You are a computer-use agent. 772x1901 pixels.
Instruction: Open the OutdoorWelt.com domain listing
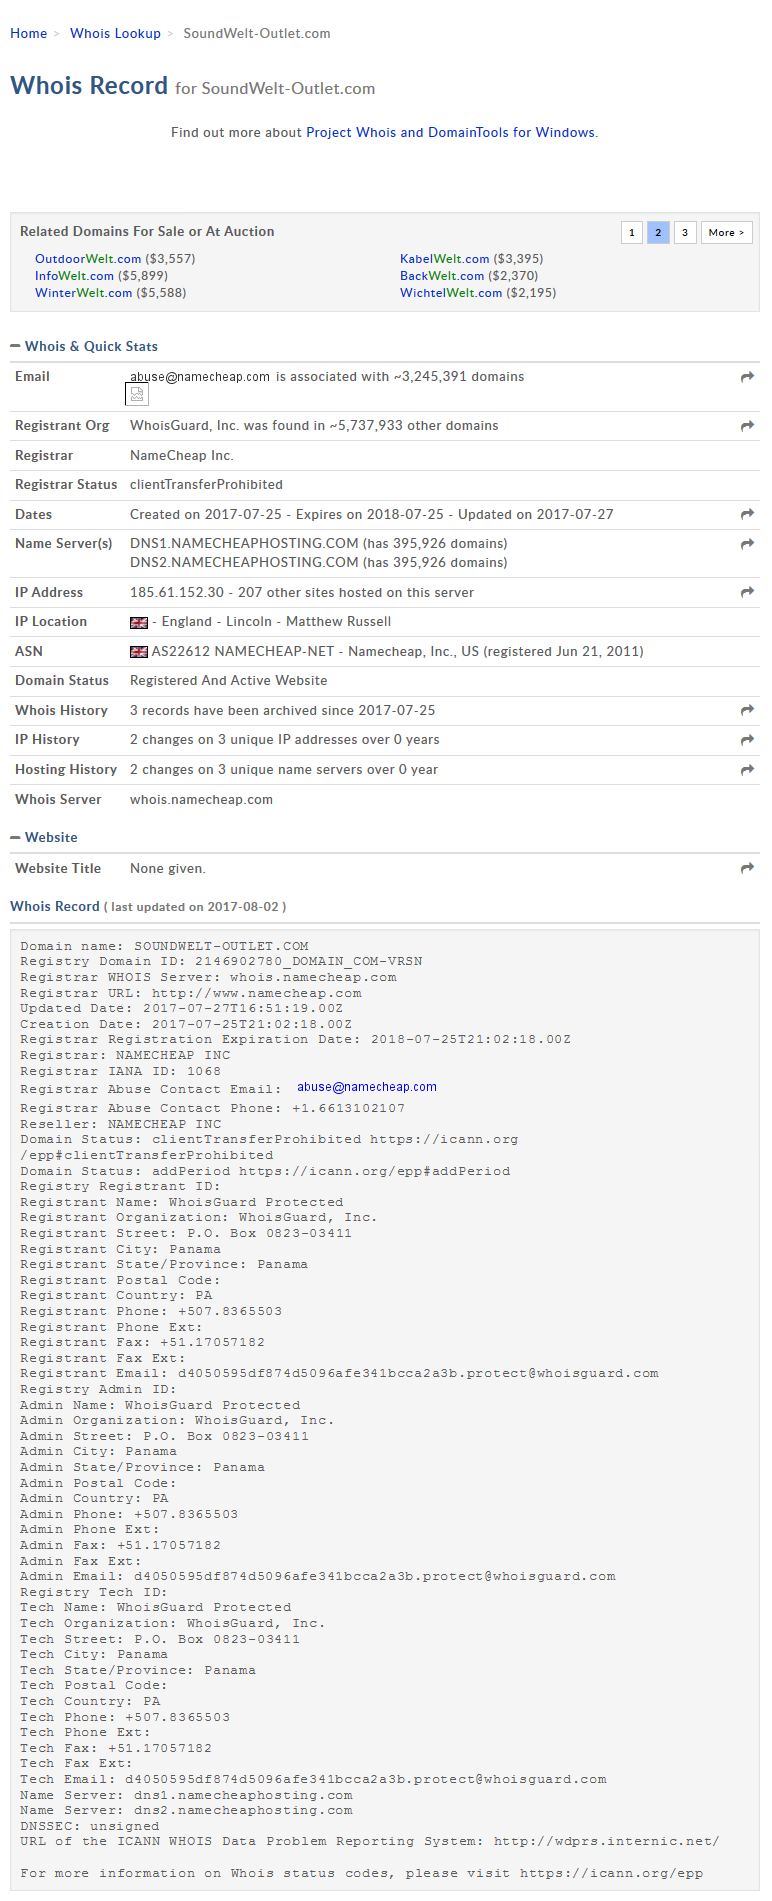pyautogui.click(x=88, y=259)
